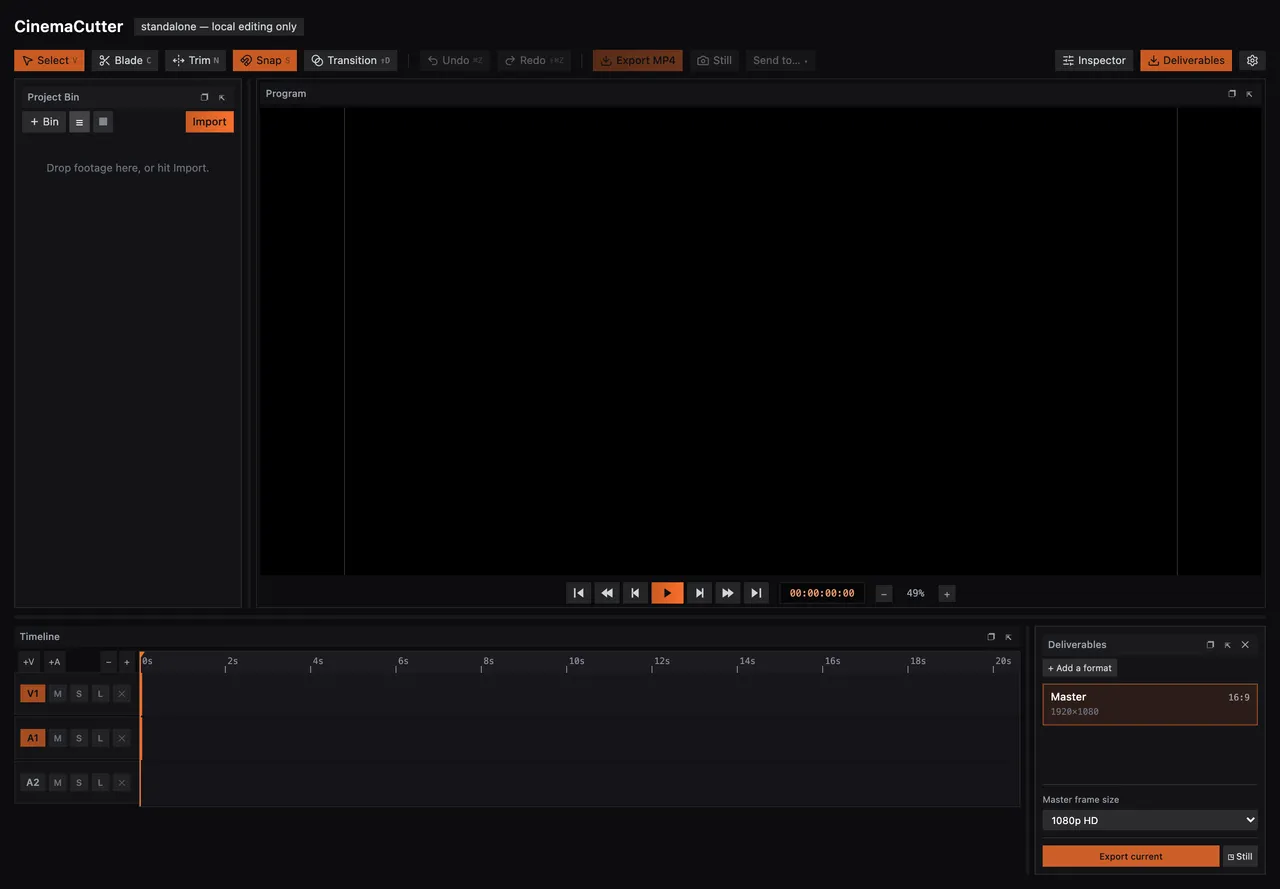
Task: Zoom in the Program viewer
Action: coord(947,594)
